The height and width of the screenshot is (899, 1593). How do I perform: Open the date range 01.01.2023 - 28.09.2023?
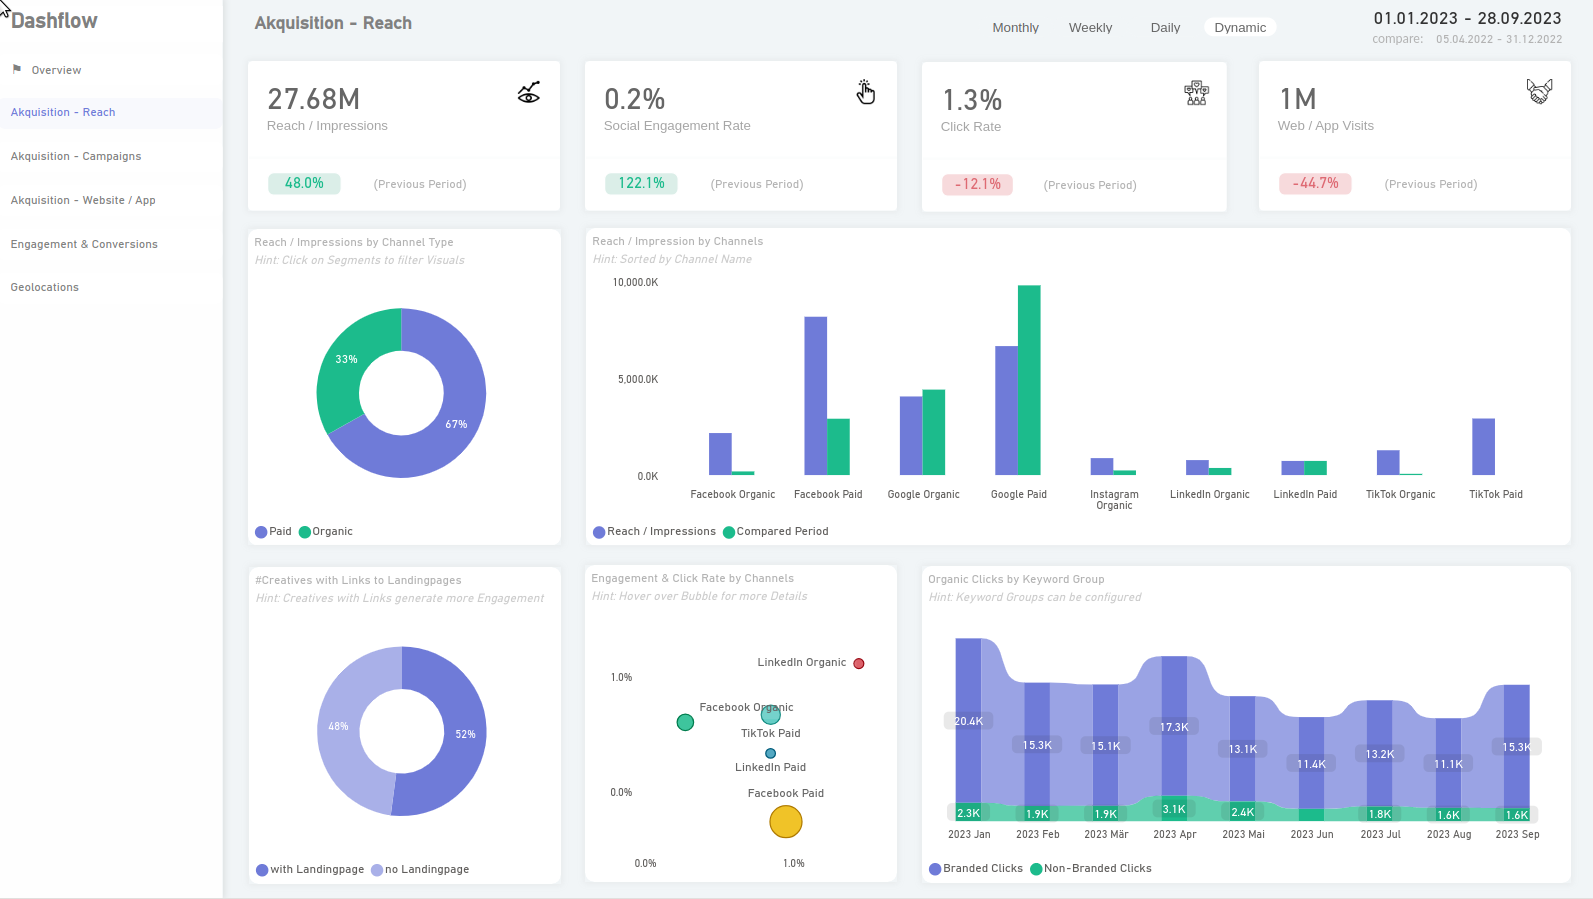click(x=1467, y=18)
